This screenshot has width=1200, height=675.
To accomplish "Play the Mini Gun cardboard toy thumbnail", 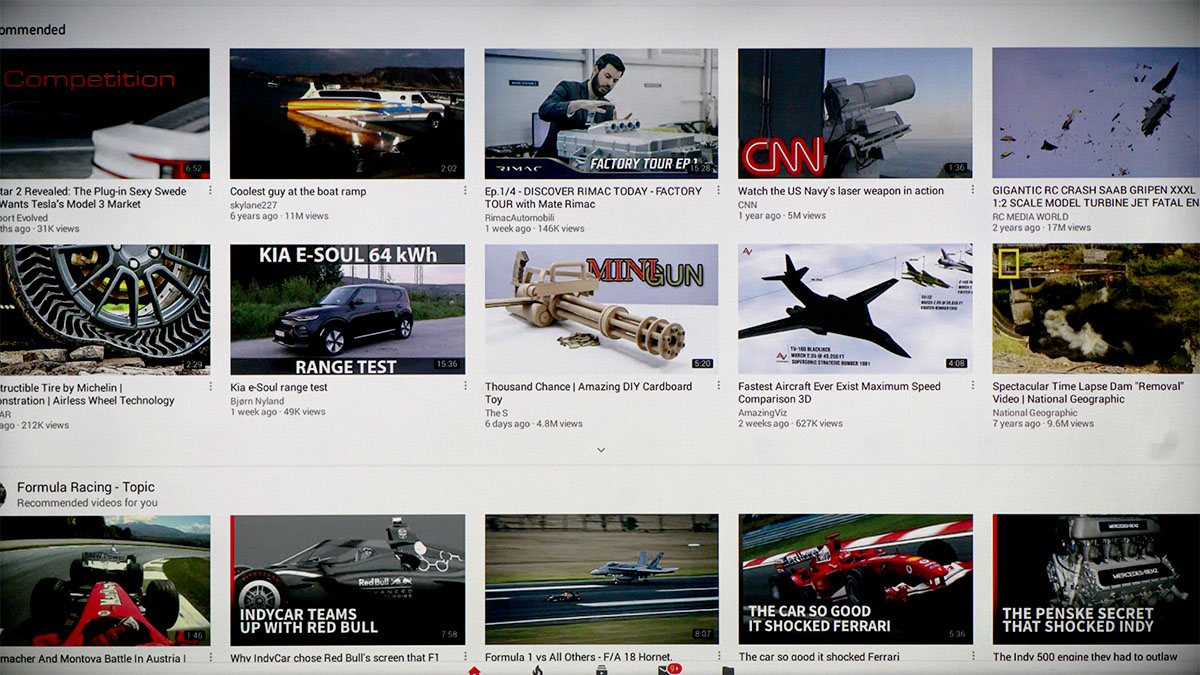I will click(601, 309).
